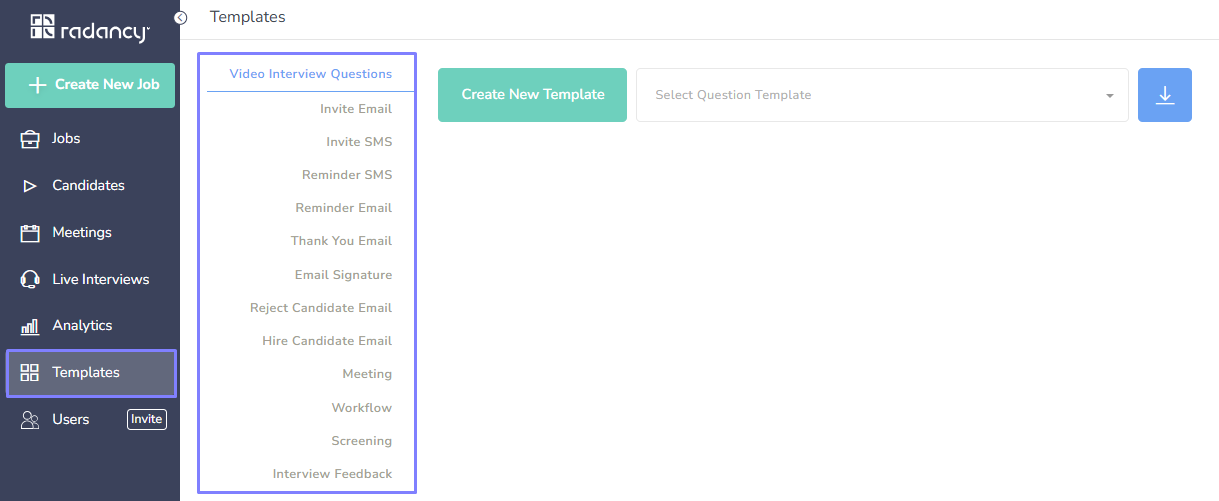Open Candidates via the play icon
The height and width of the screenshot is (501, 1219).
click(x=30, y=186)
